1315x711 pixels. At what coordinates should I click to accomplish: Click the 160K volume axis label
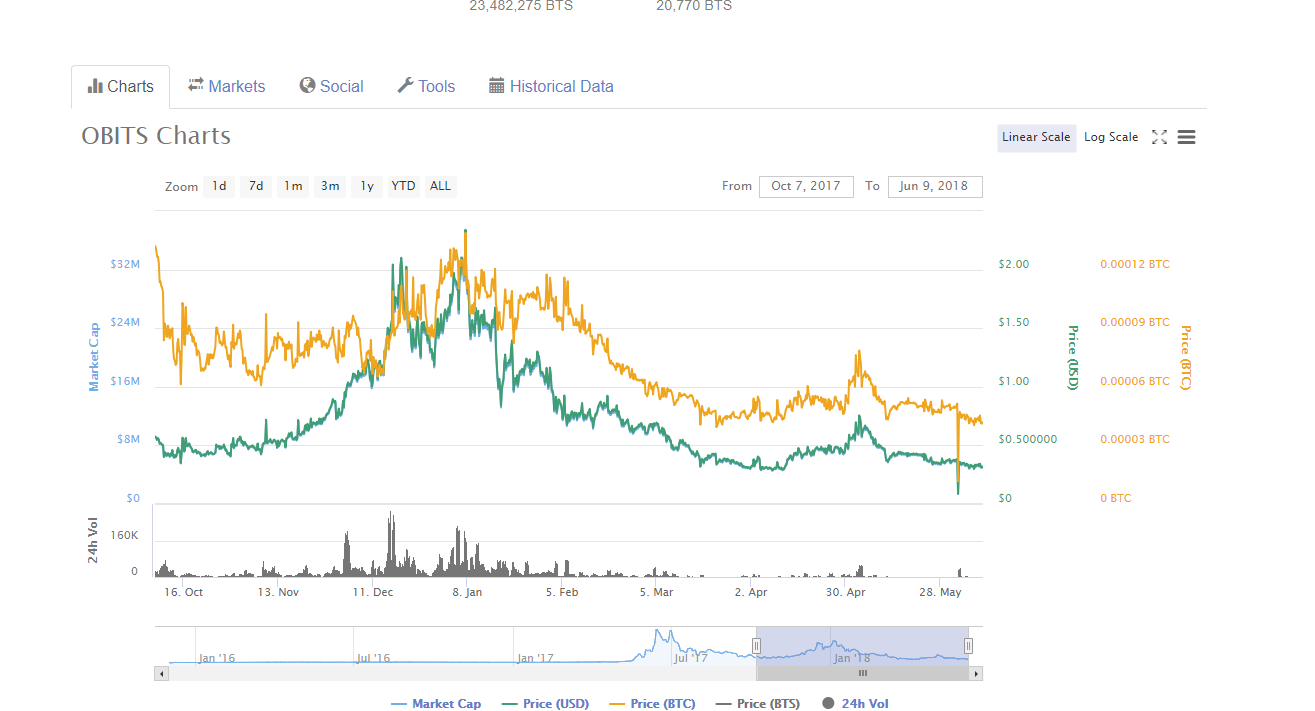(x=125, y=536)
